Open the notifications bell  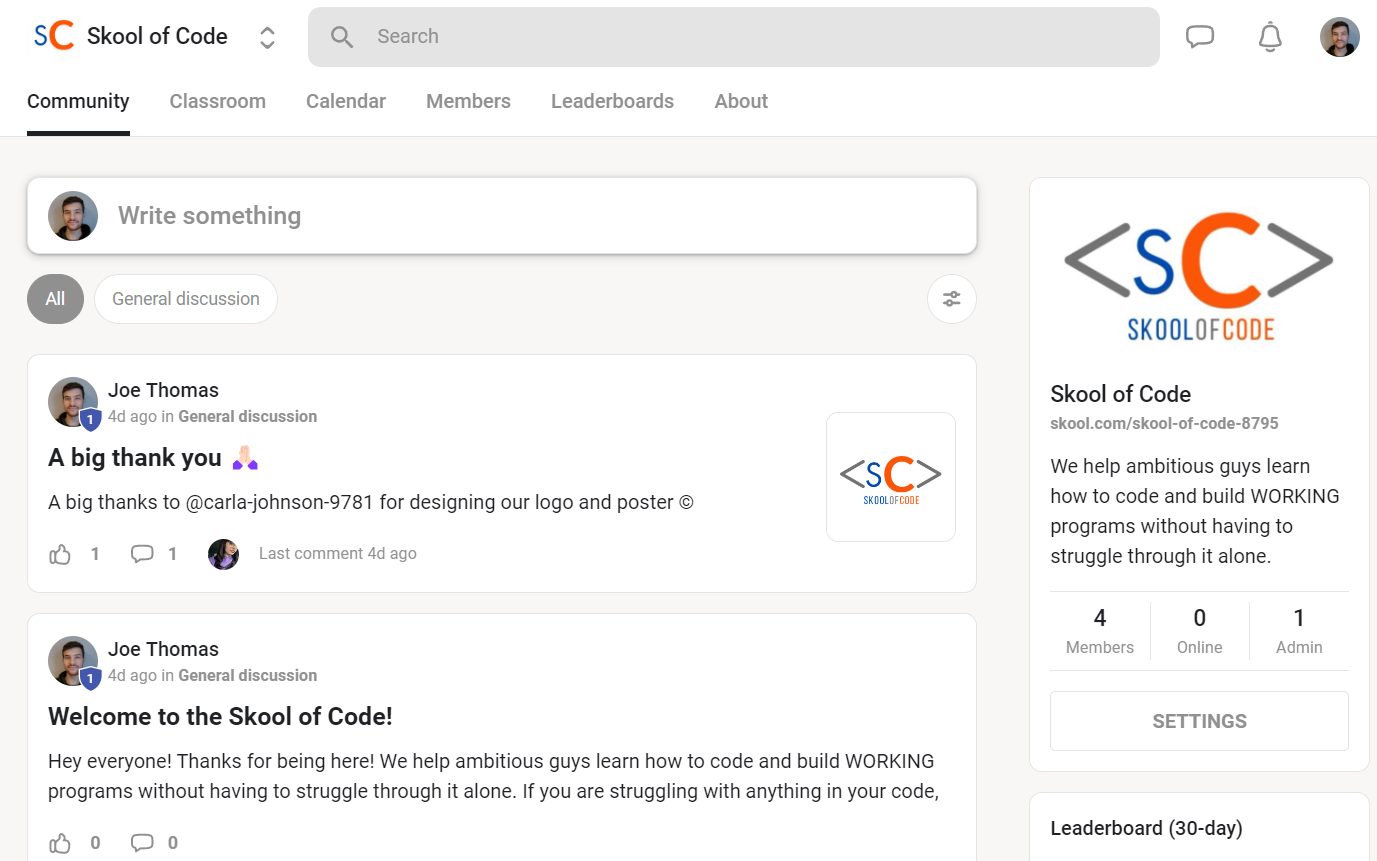coord(1270,37)
